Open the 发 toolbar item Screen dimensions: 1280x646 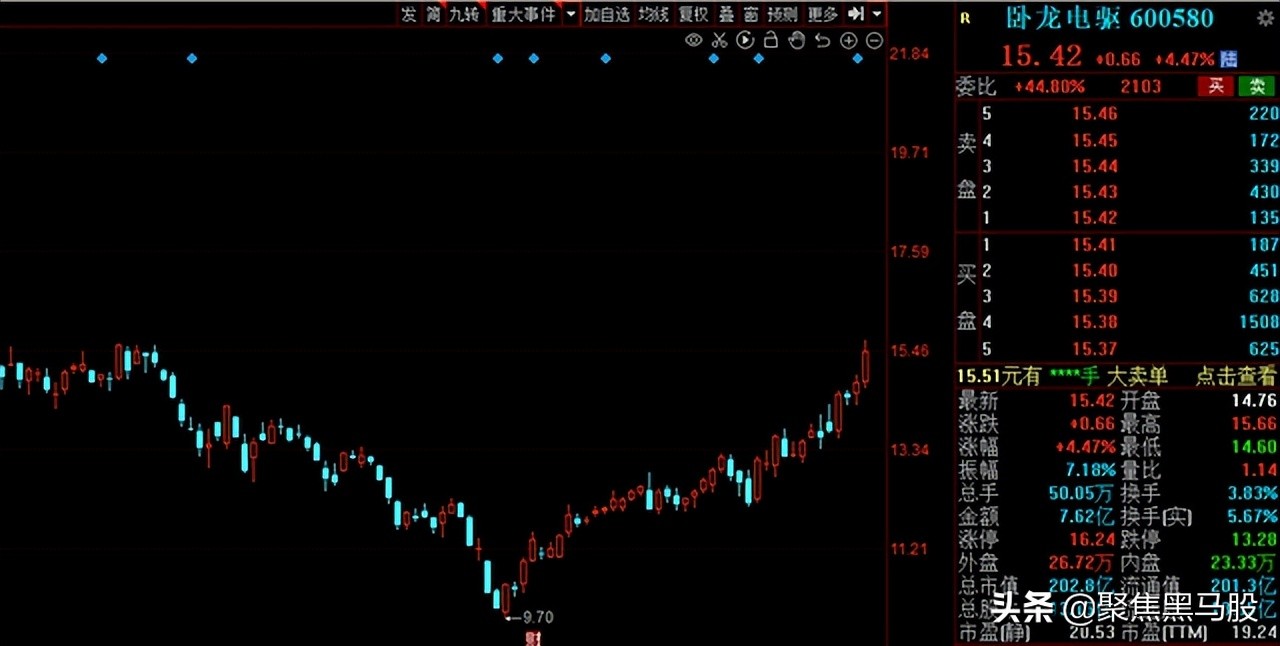(408, 14)
